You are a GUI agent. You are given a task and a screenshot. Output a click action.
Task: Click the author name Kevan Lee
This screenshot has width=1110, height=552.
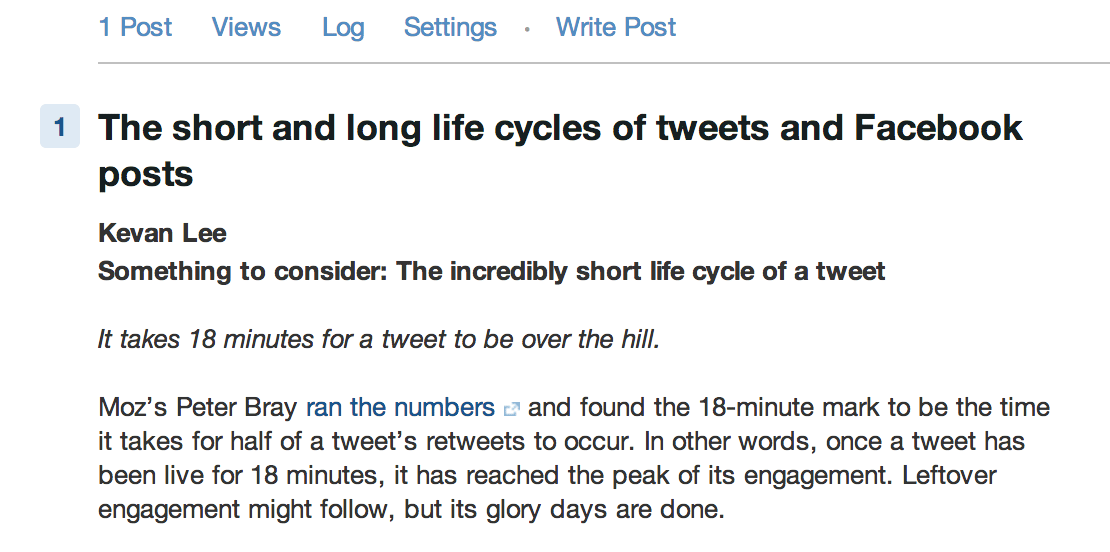[x=162, y=233]
